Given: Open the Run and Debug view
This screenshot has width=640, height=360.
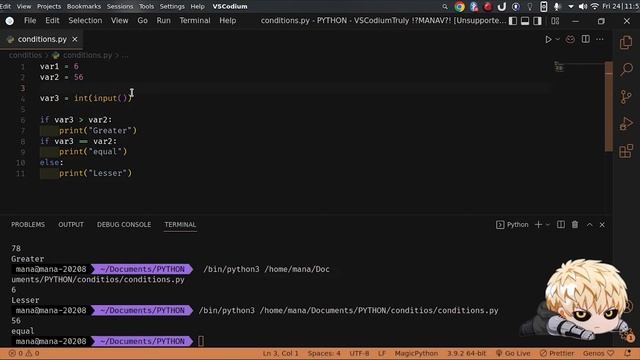Looking at the screenshot, I should [626, 124].
